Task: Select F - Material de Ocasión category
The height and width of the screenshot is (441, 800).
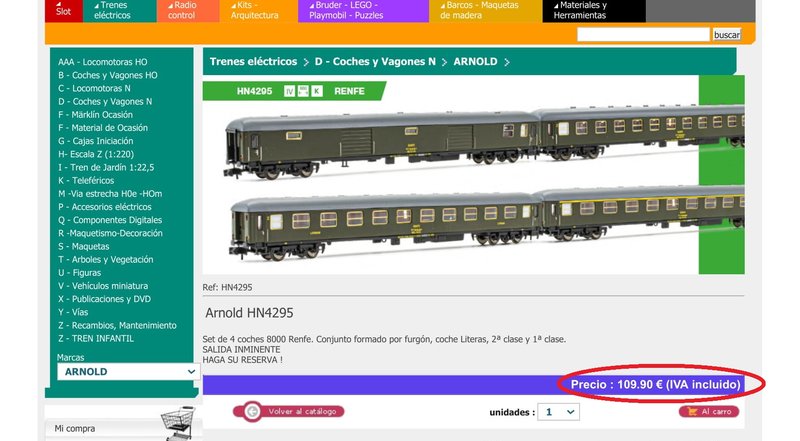Action: pos(103,128)
